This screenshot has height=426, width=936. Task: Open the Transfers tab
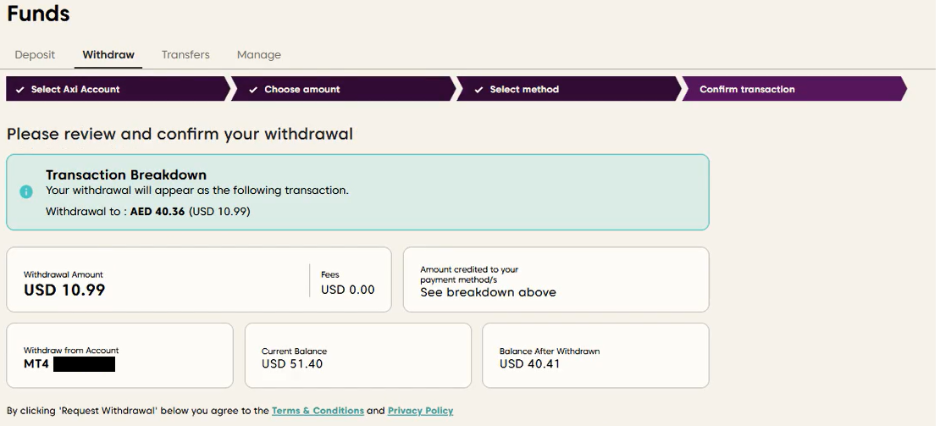[185, 55]
